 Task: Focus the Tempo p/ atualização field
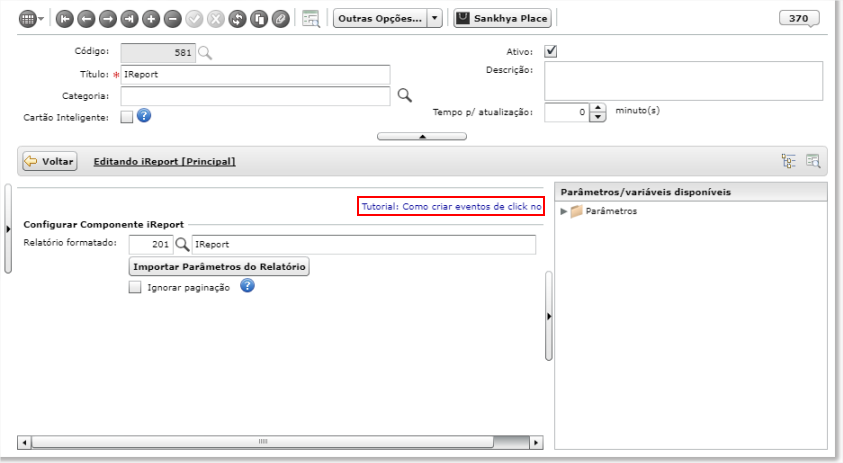tap(567, 112)
